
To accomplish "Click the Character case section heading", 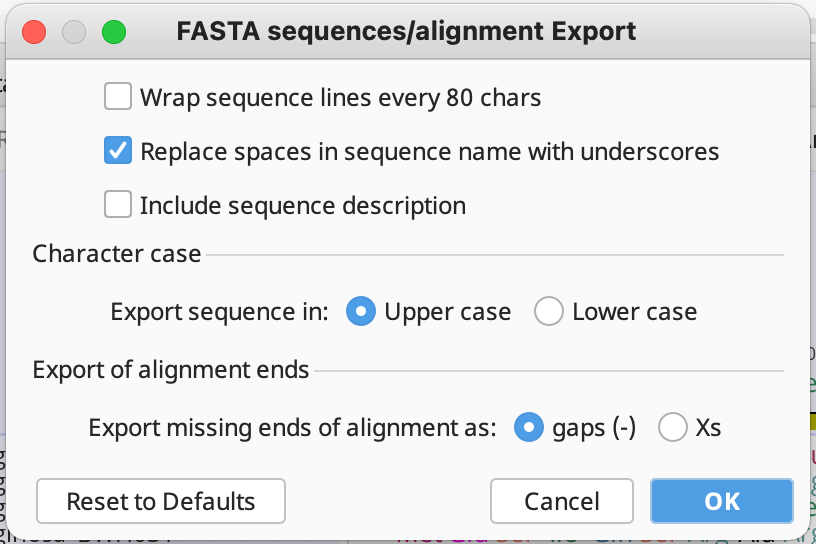I will [x=117, y=254].
